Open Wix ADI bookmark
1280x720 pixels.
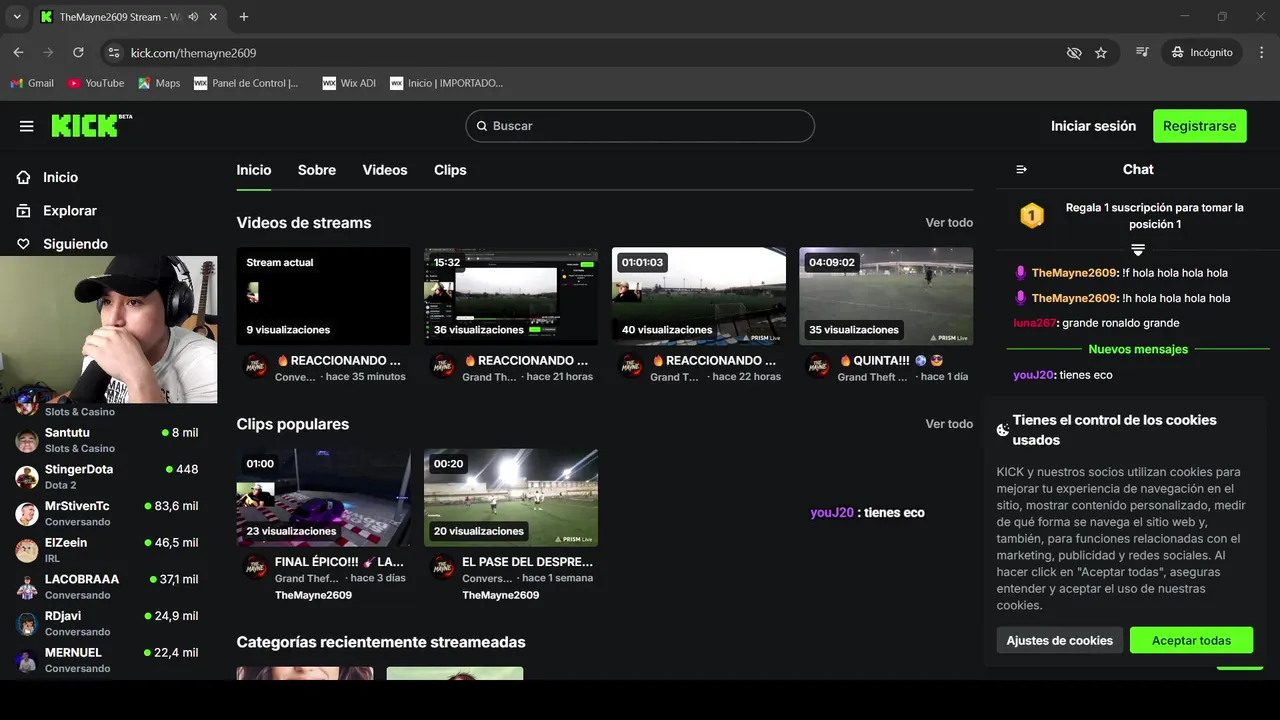349,83
